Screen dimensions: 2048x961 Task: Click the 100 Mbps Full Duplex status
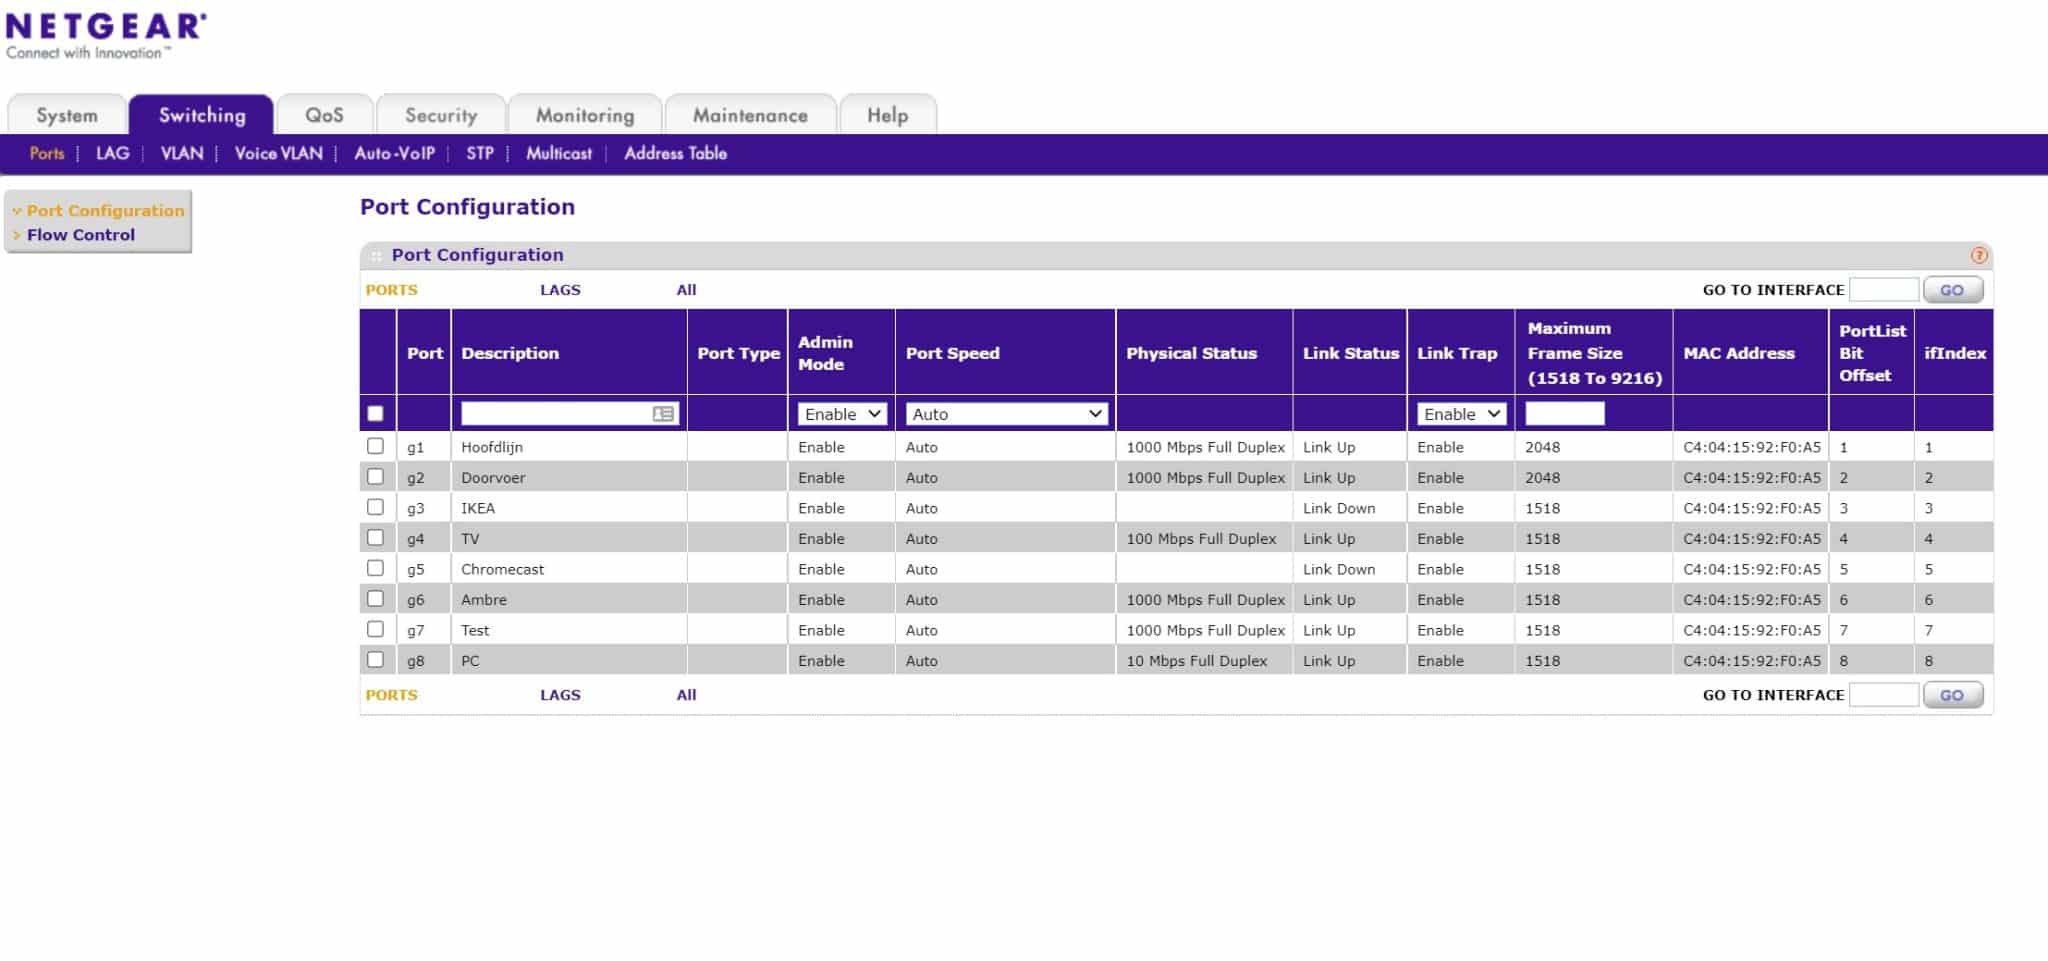point(1201,539)
